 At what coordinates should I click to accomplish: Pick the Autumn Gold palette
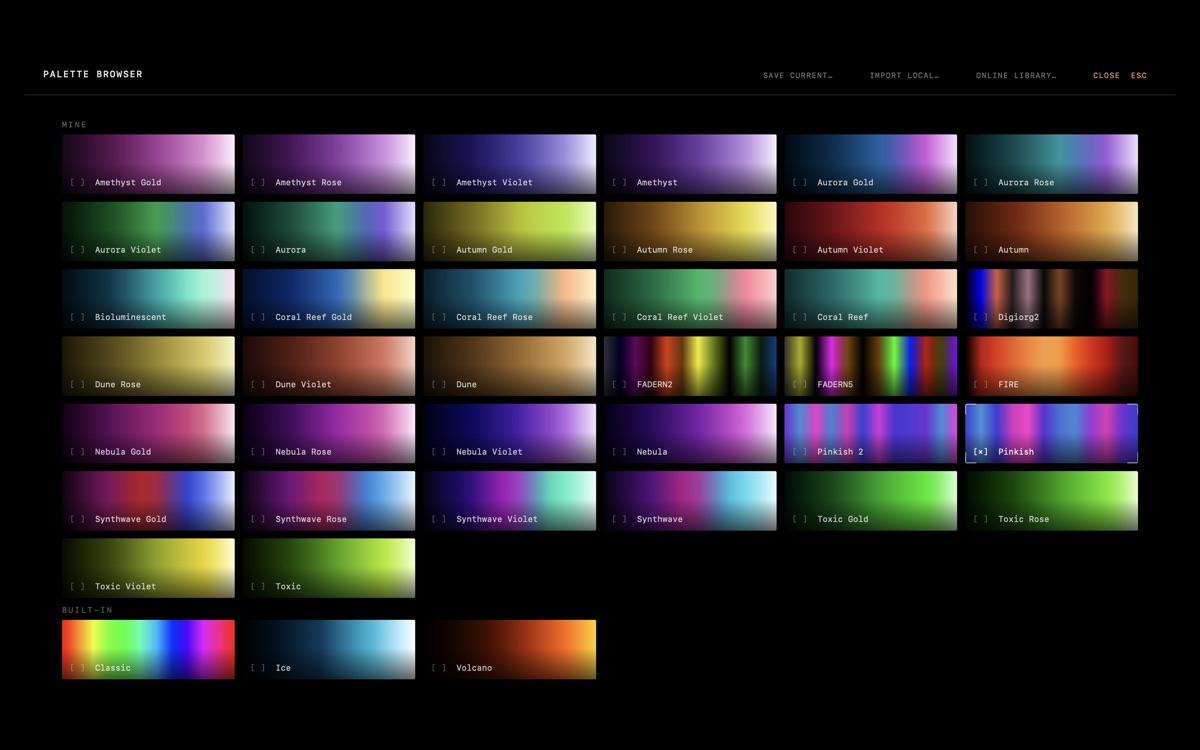tap(510, 231)
